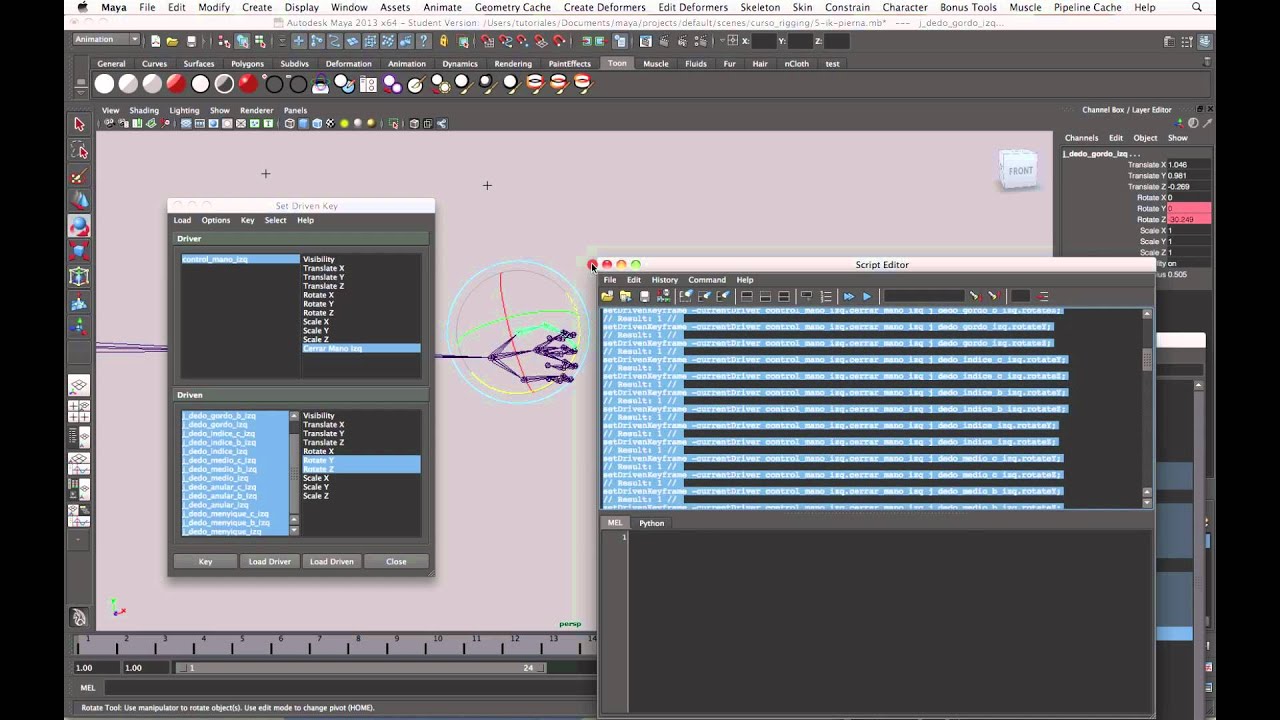Click Script Editor history scroll-down arrow
This screenshot has width=1280, height=720.
1147,502
